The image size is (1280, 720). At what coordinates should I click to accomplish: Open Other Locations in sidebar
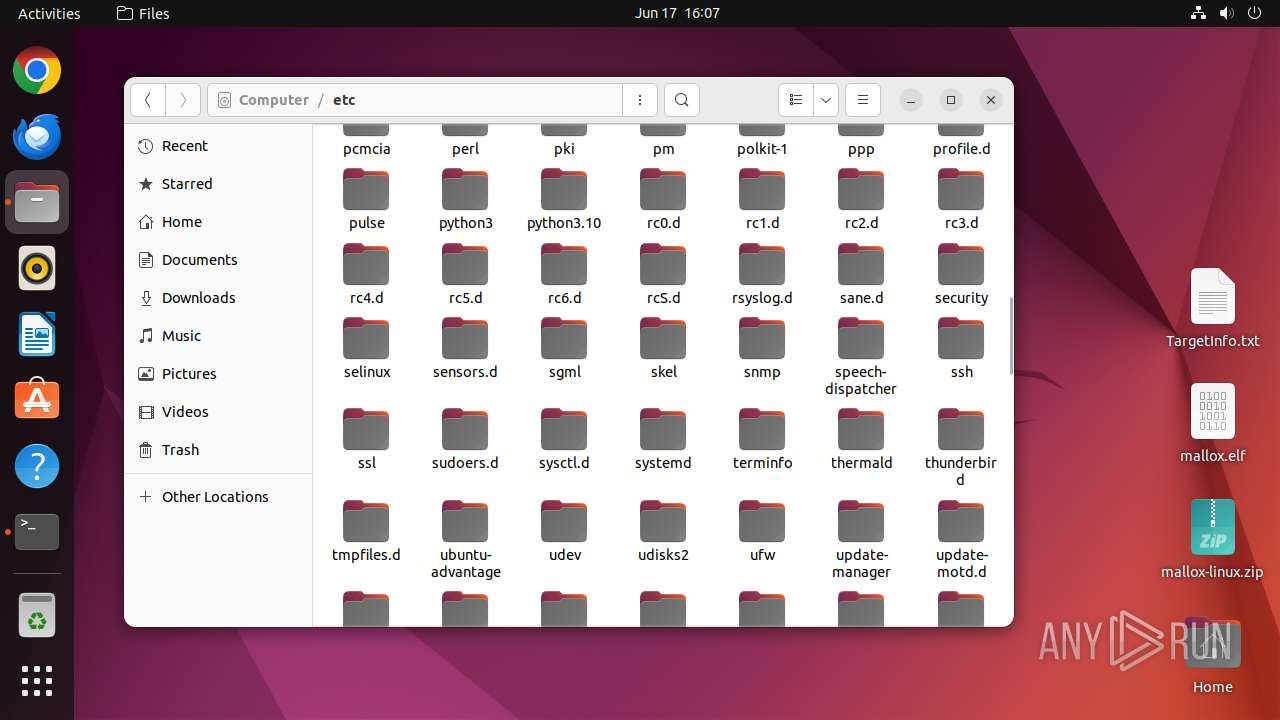pyautogui.click(x=218, y=497)
